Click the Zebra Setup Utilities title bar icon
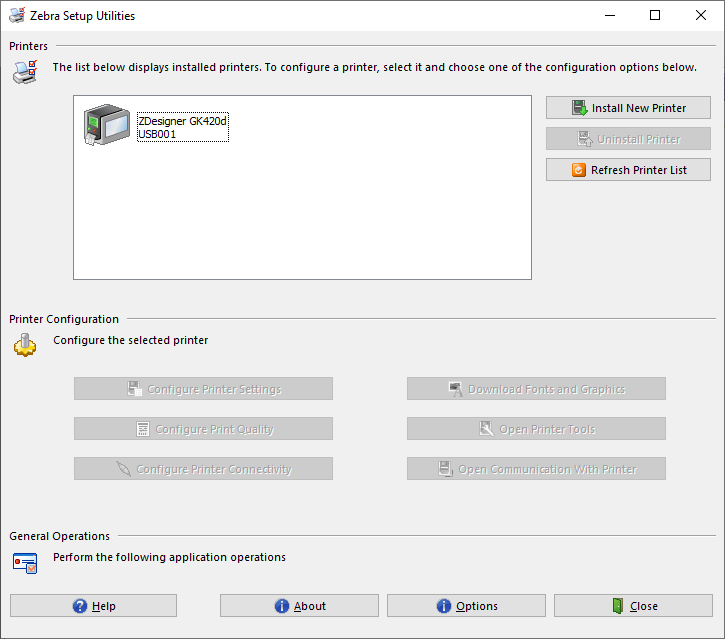The image size is (725, 639). pyautogui.click(x=17, y=16)
